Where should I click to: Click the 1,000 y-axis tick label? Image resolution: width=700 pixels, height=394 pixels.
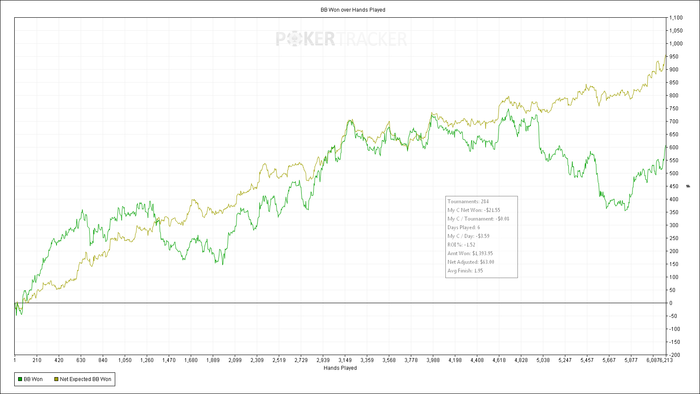(x=676, y=44)
